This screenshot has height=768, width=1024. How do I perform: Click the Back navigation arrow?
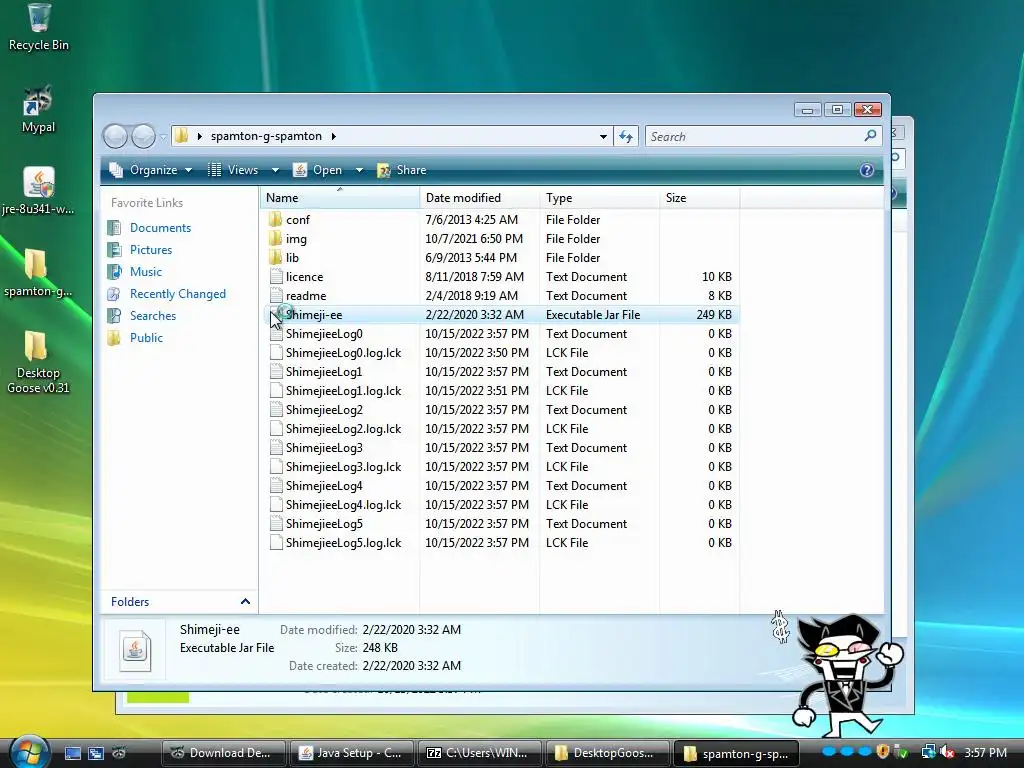pos(115,136)
